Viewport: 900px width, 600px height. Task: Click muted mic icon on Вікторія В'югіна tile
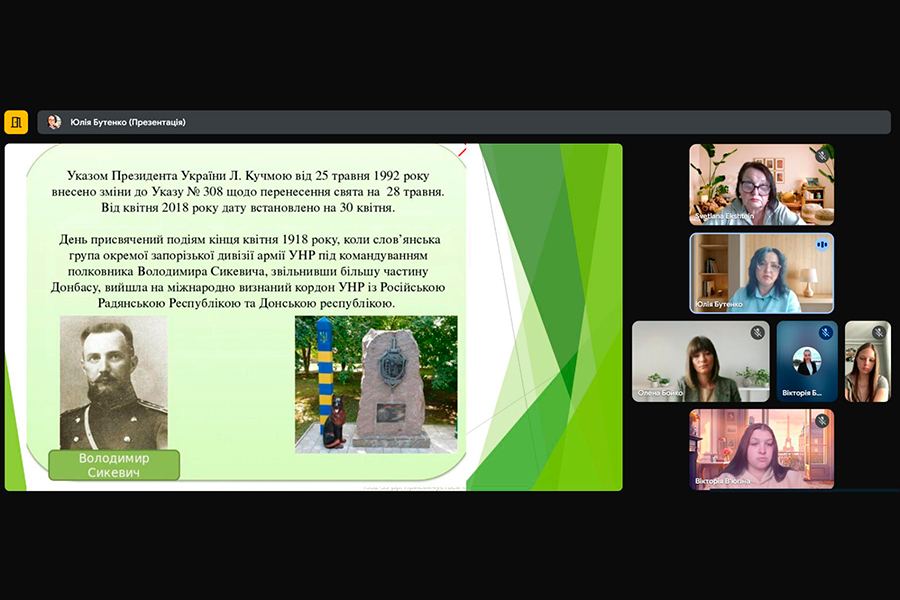click(822, 421)
